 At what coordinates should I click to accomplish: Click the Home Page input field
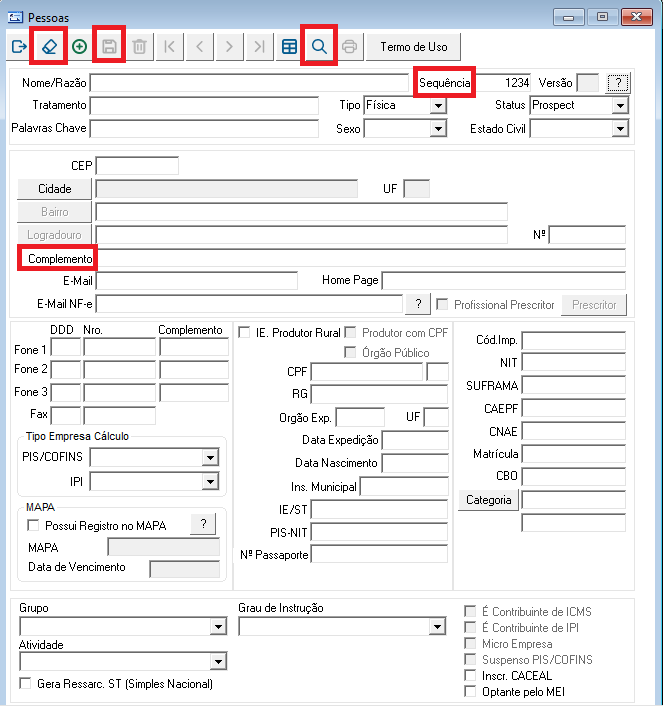pos(504,281)
